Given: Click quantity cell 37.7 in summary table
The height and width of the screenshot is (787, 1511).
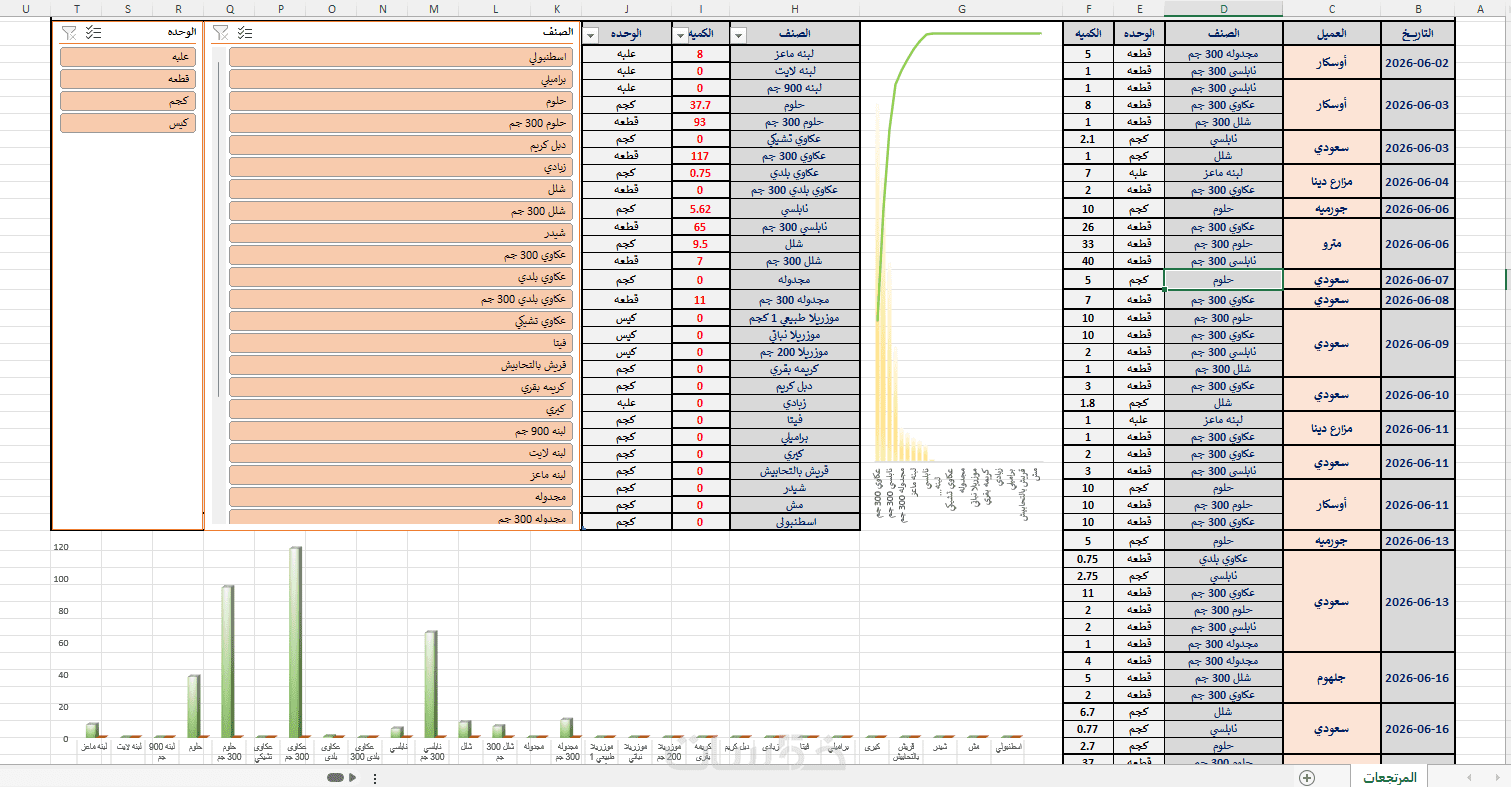Looking at the screenshot, I should pos(700,105).
